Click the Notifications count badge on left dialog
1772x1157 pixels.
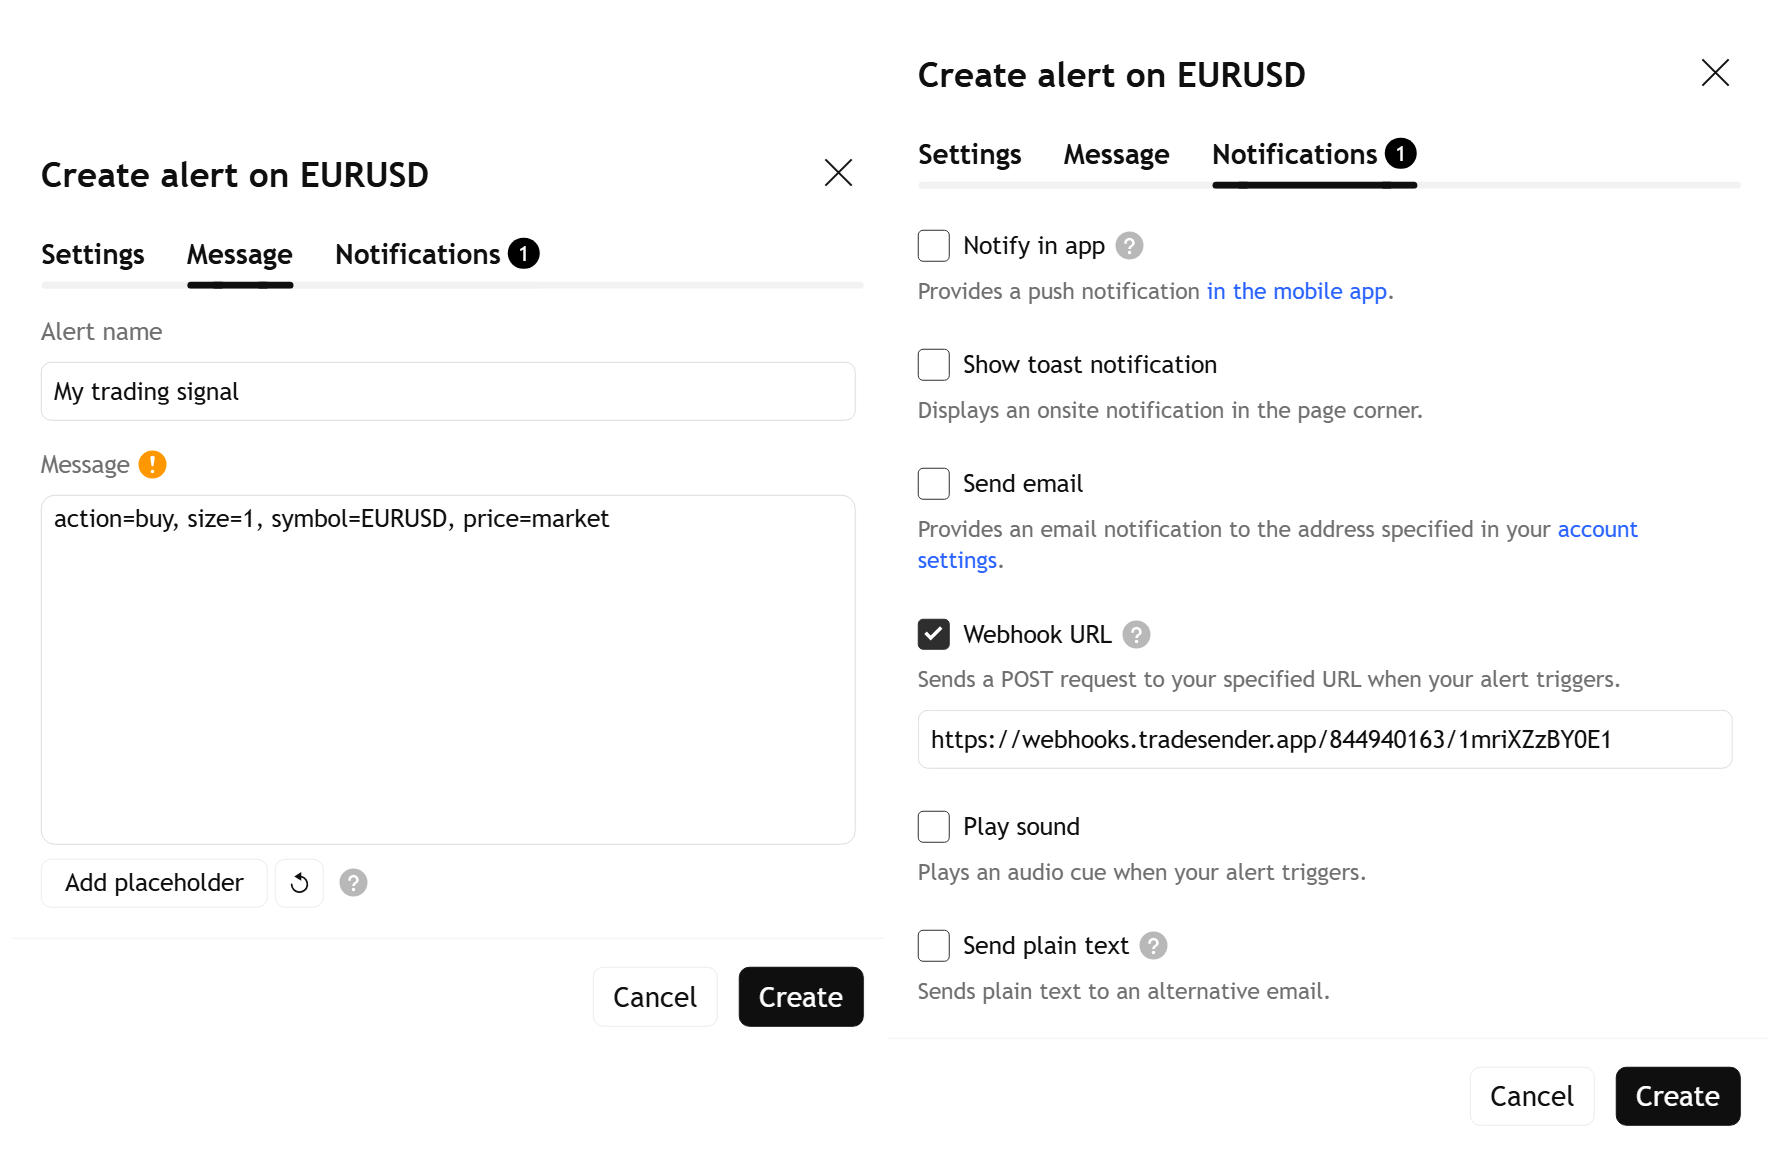[523, 253]
